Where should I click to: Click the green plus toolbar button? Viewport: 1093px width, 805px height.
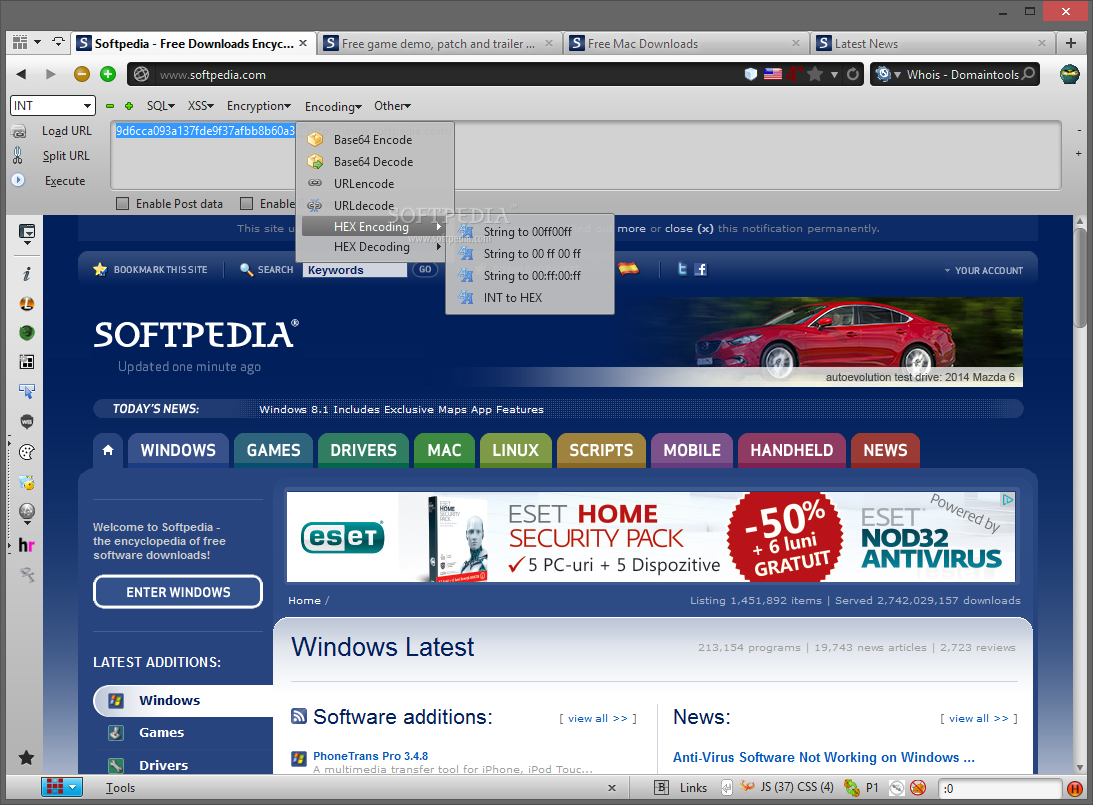(x=107, y=74)
